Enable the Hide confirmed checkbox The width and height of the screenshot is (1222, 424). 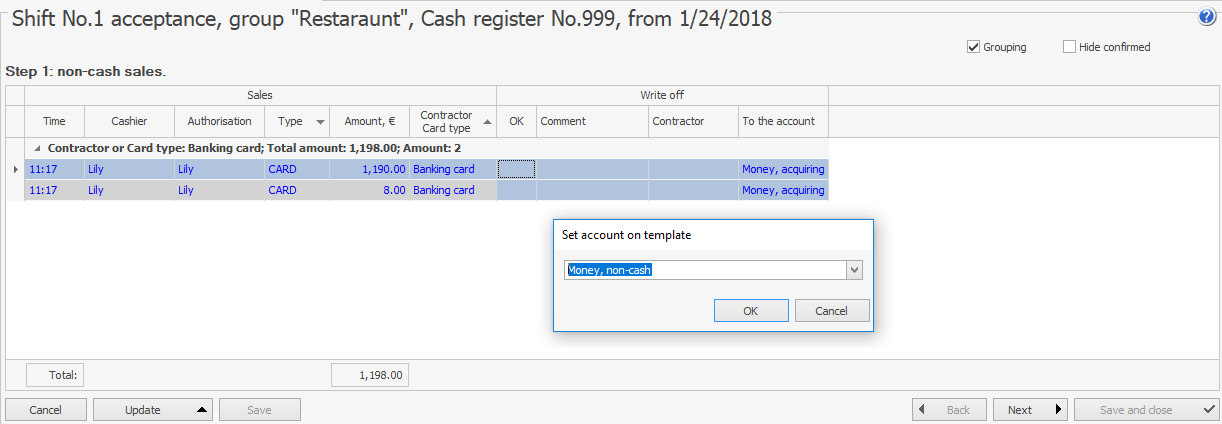click(x=1069, y=47)
